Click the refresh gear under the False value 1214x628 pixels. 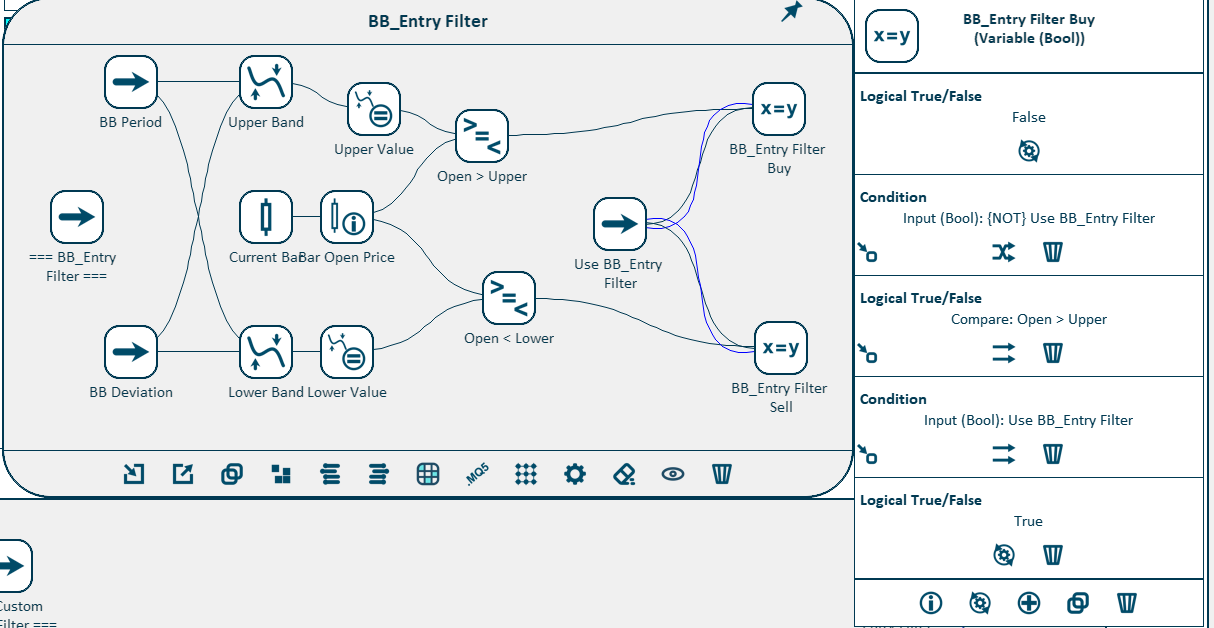pos(1029,151)
